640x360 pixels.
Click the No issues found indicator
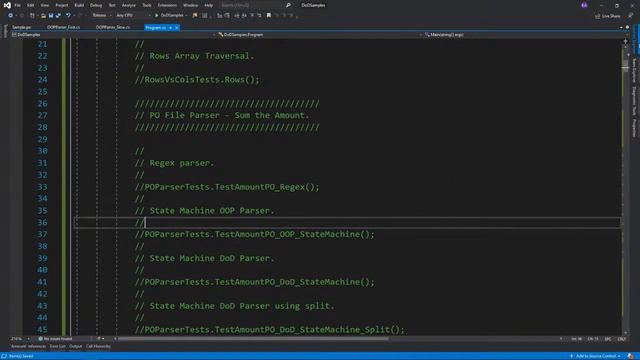click(55, 338)
